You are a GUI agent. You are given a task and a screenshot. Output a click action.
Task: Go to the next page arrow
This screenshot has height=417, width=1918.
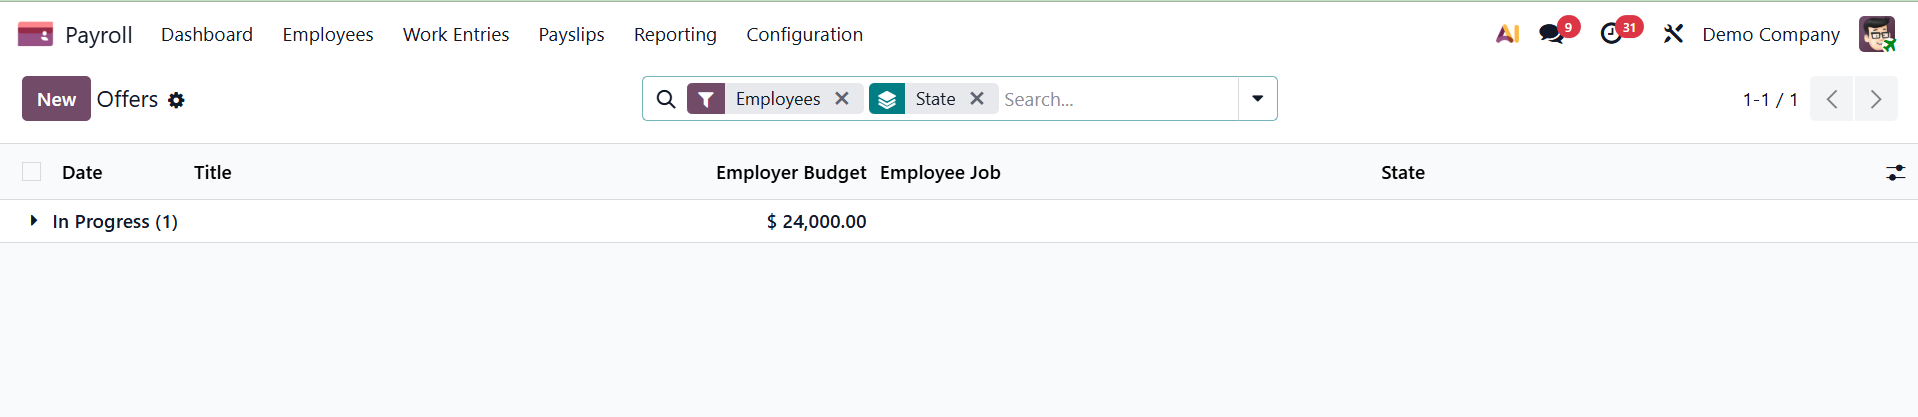pyautogui.click(x=1875, y=99)
